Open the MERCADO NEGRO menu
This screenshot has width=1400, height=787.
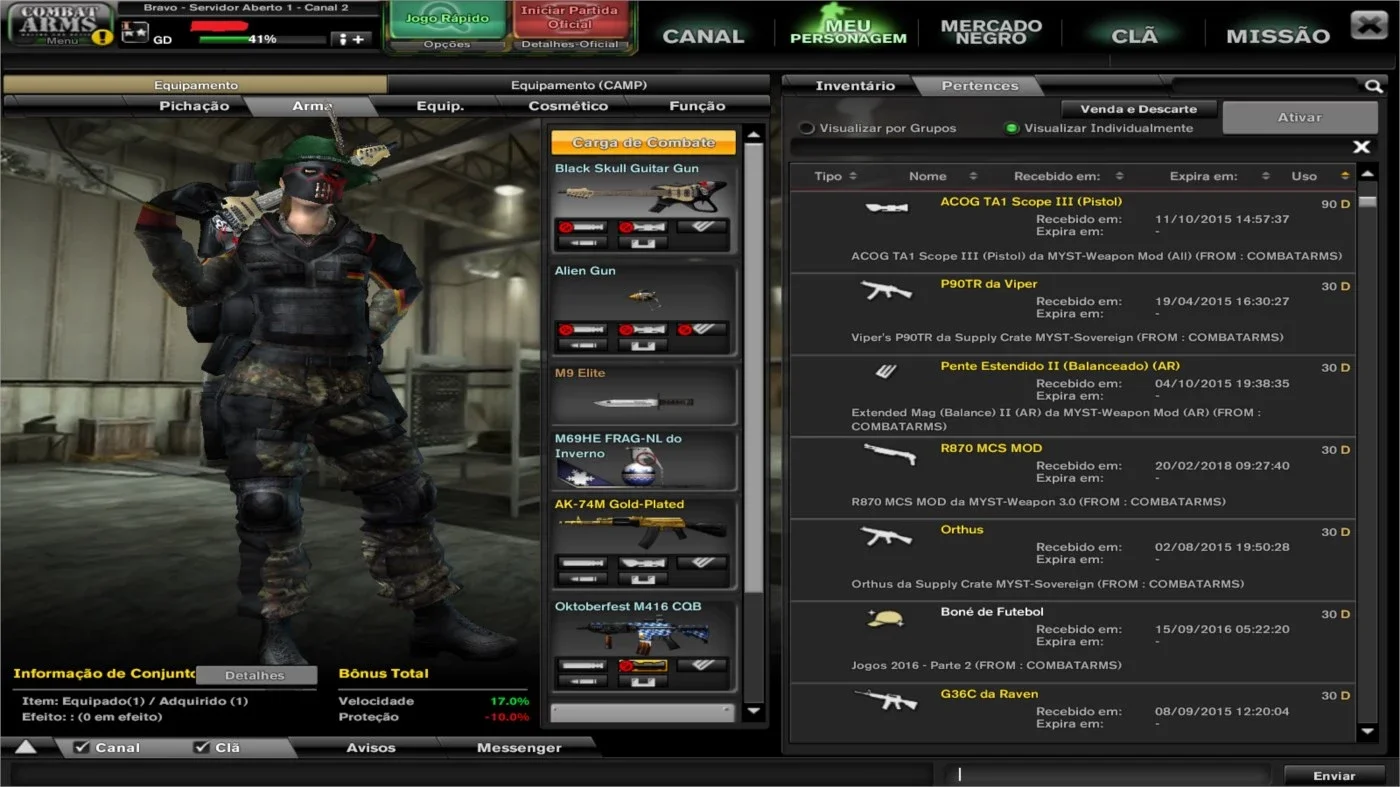(991, 32)
